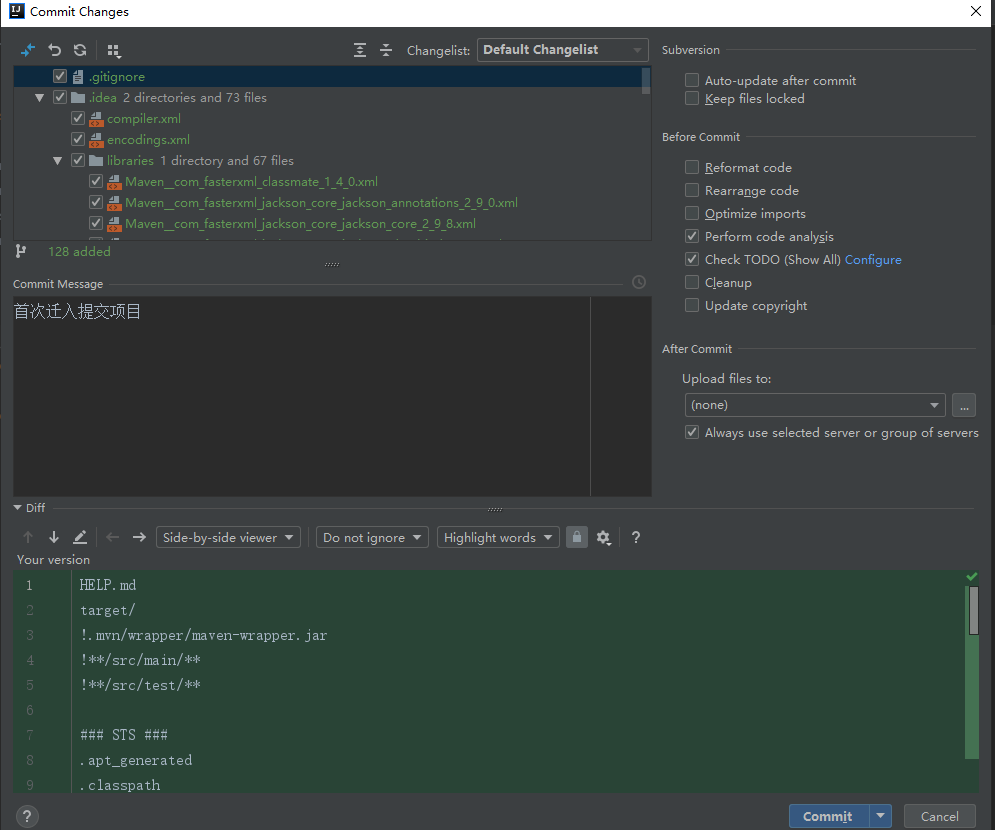This screenshot has height=830, width=995.
Task: Click the Jump to Source pencil icon
Action: coord(80,537)
